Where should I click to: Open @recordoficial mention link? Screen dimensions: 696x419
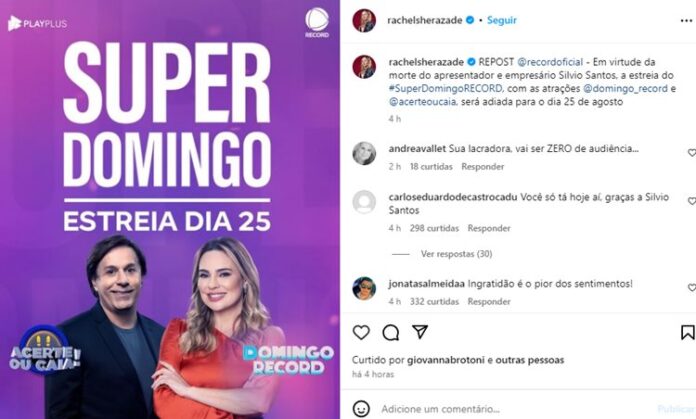point(550,62)
